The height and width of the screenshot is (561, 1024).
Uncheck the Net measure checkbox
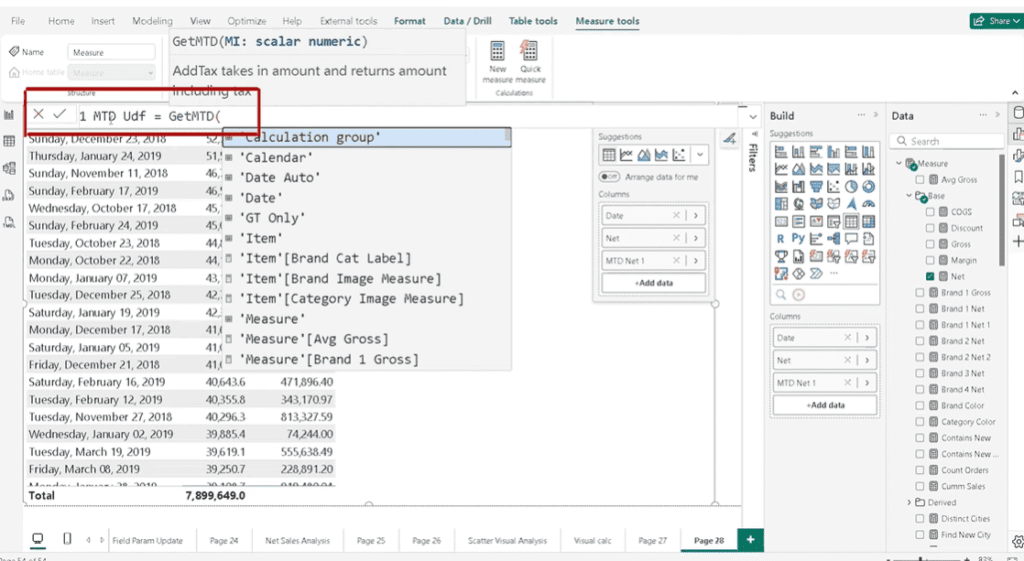(x=930, y=276)
